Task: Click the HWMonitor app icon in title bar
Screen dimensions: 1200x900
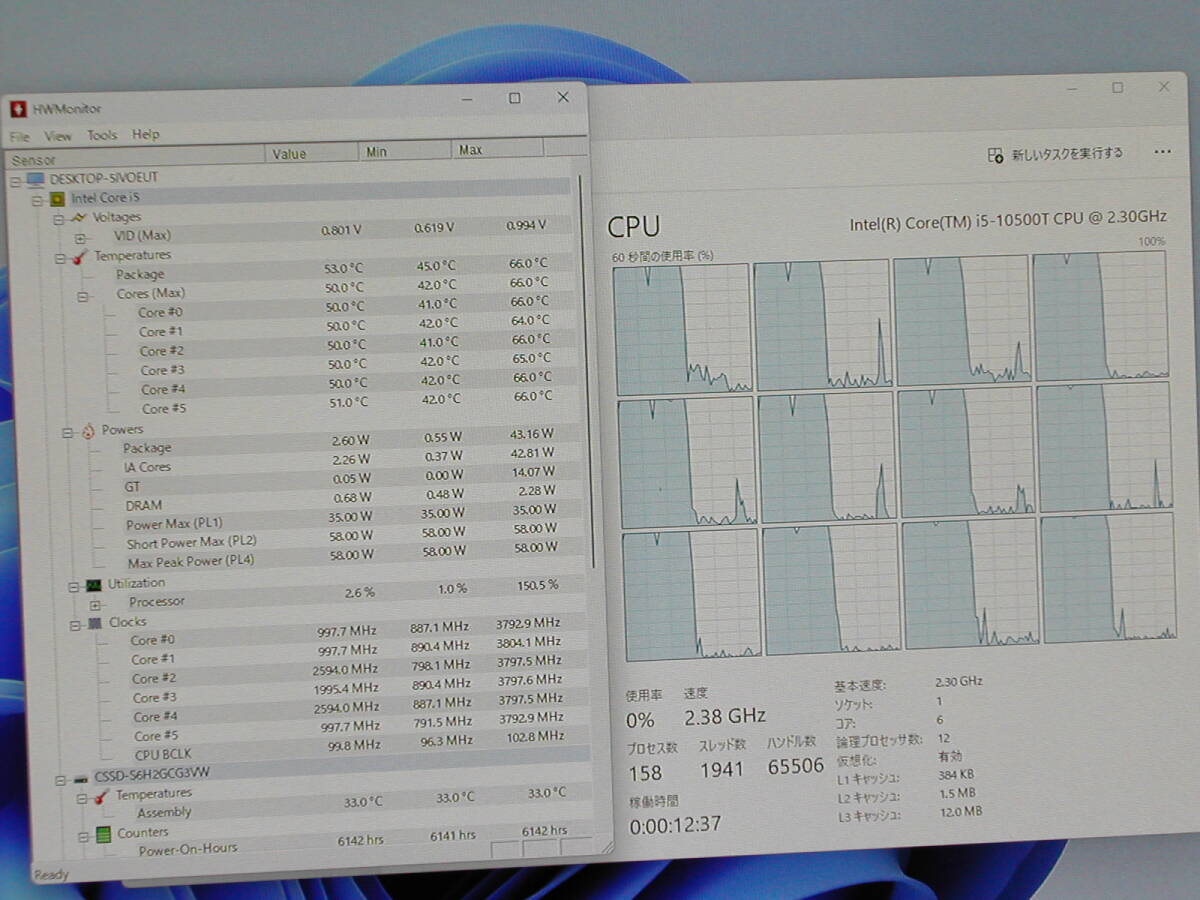Action: pos(18,109)
